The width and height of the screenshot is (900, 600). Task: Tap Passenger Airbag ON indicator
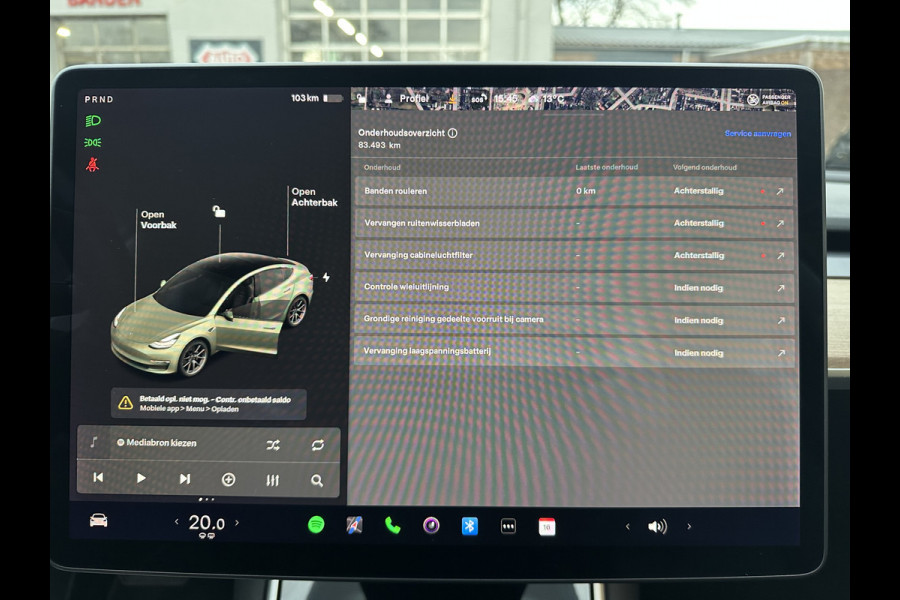coord(770,100)
